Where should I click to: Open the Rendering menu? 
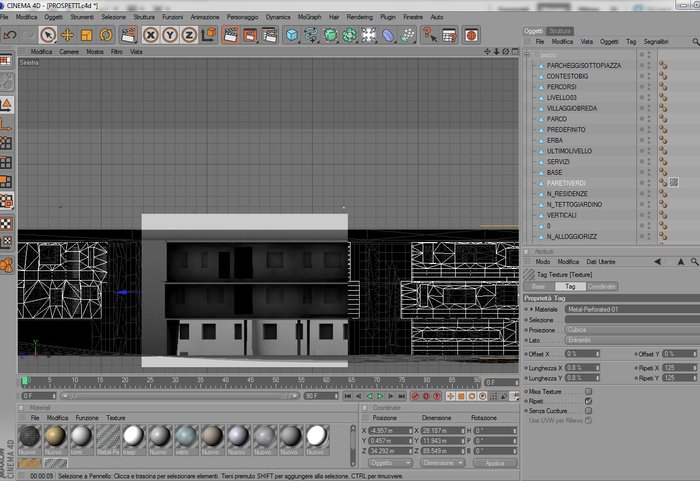[359, 17]
